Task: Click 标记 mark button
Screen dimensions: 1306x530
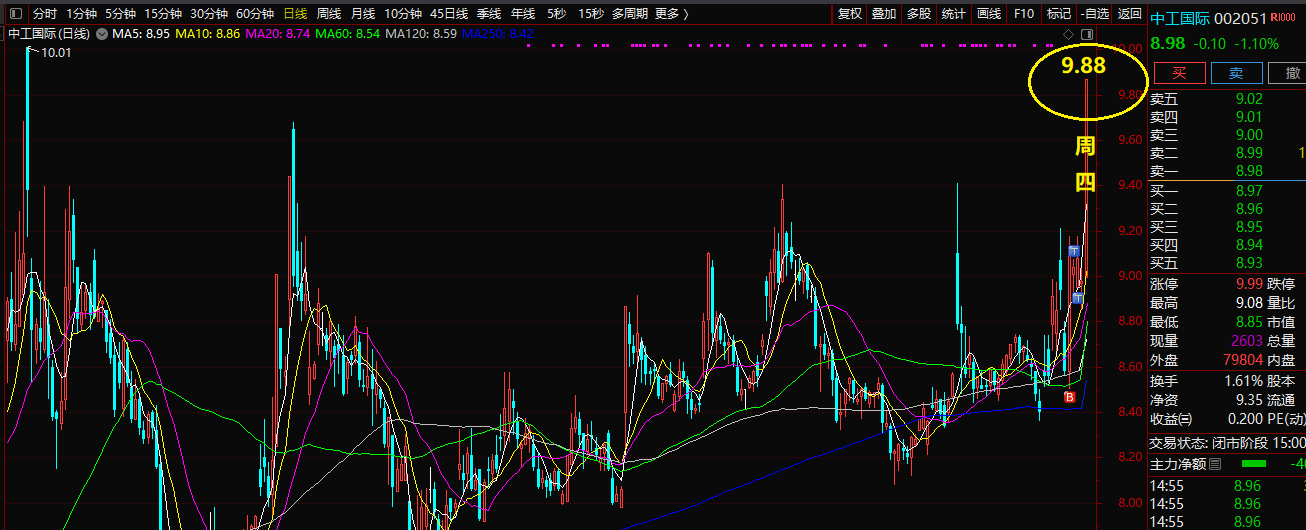Action: [x=1058, y=14]
